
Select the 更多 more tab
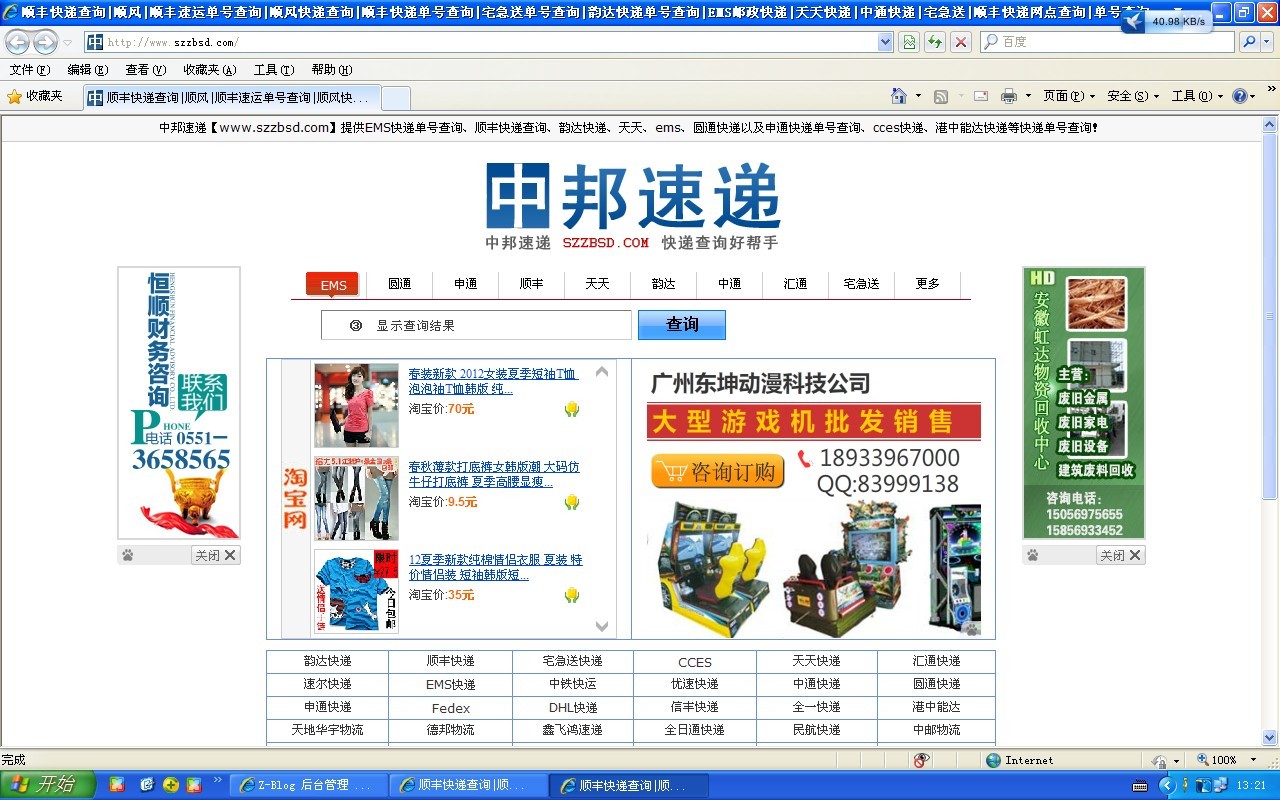927,284
